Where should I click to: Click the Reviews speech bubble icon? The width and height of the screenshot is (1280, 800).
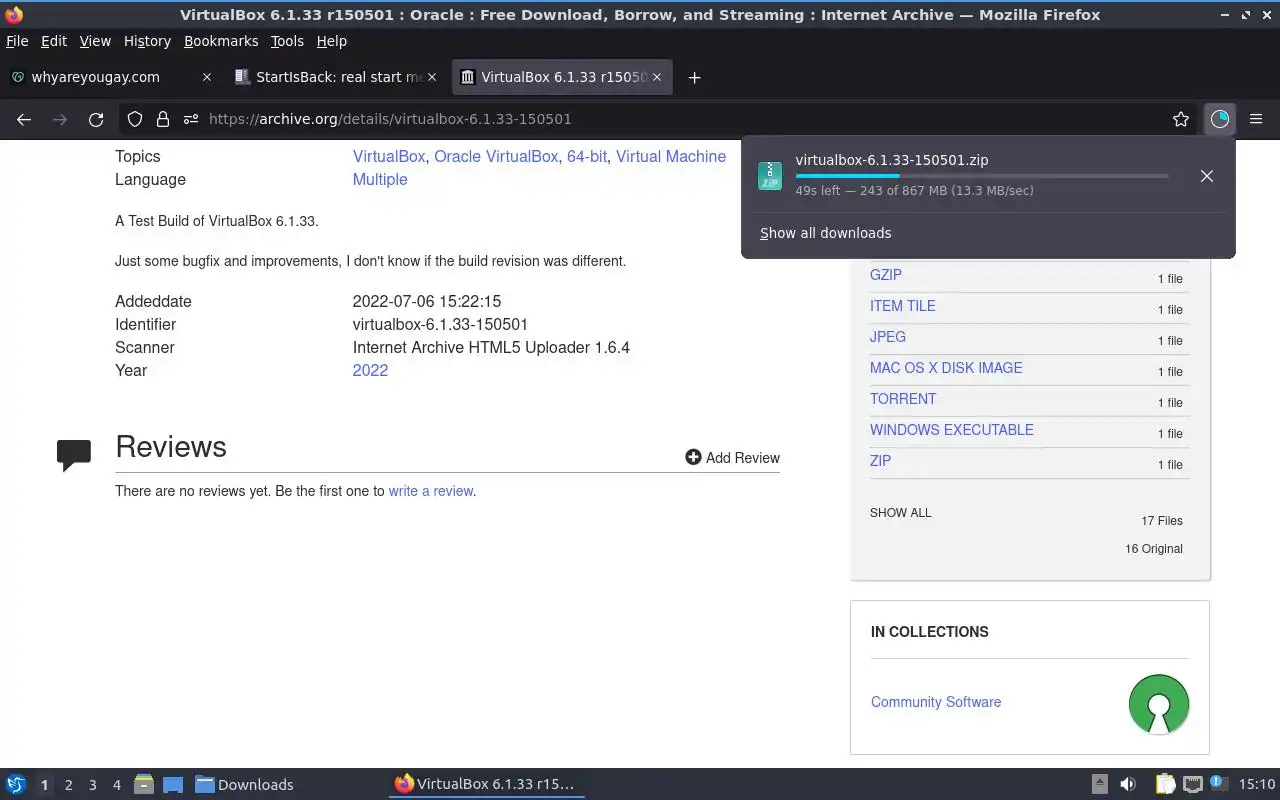click(74, 455)
